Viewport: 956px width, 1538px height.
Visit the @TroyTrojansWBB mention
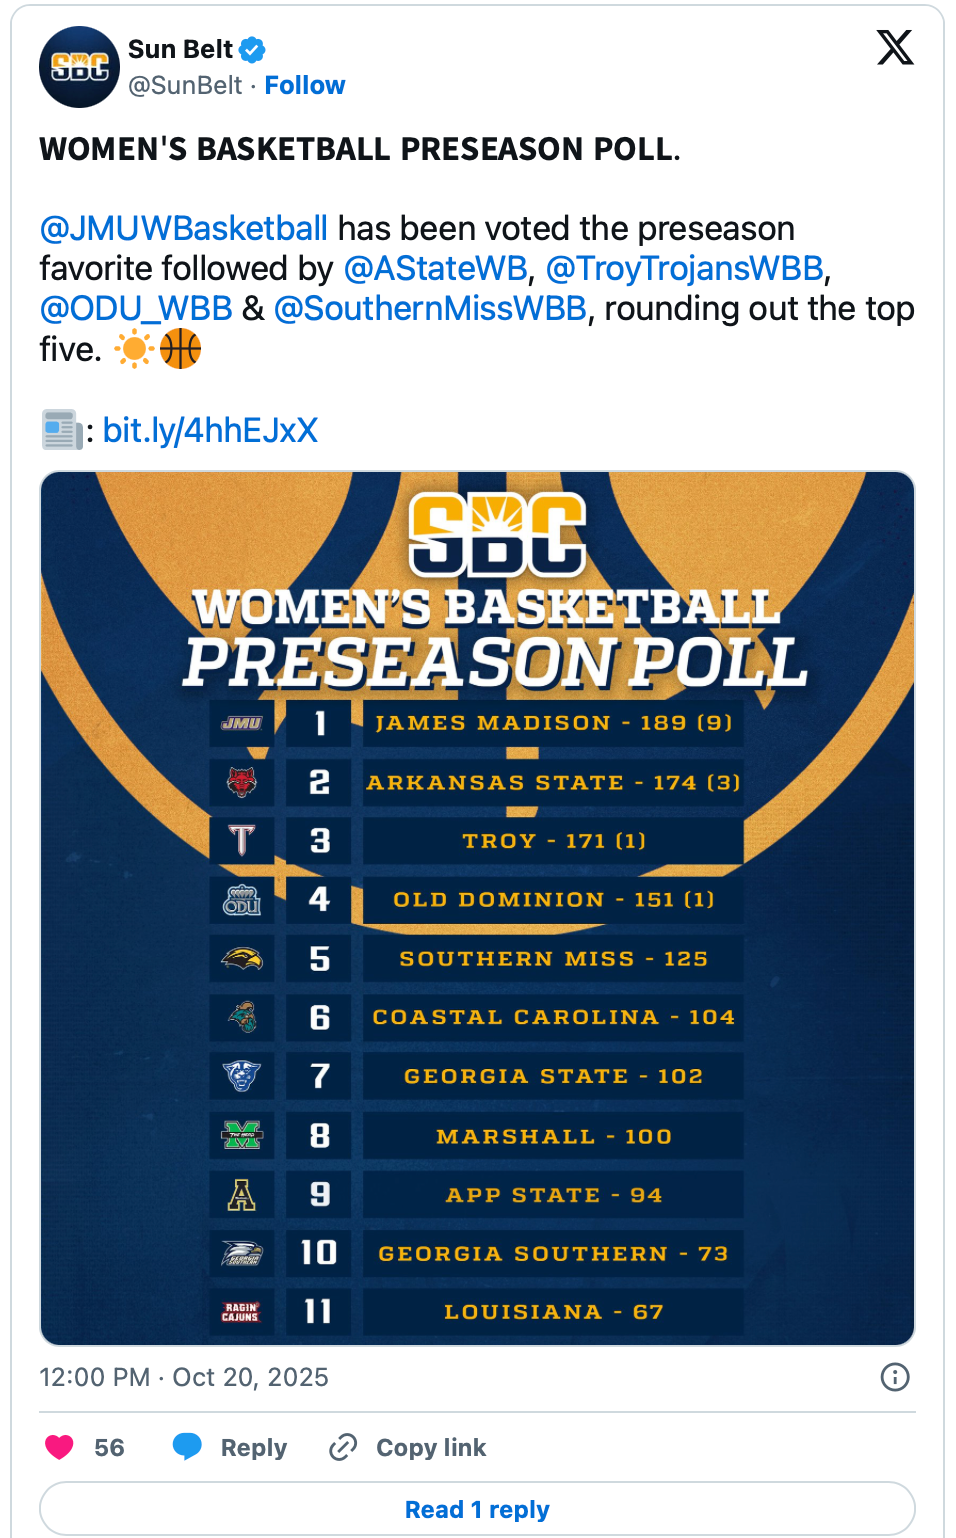[x=685, y=269]
